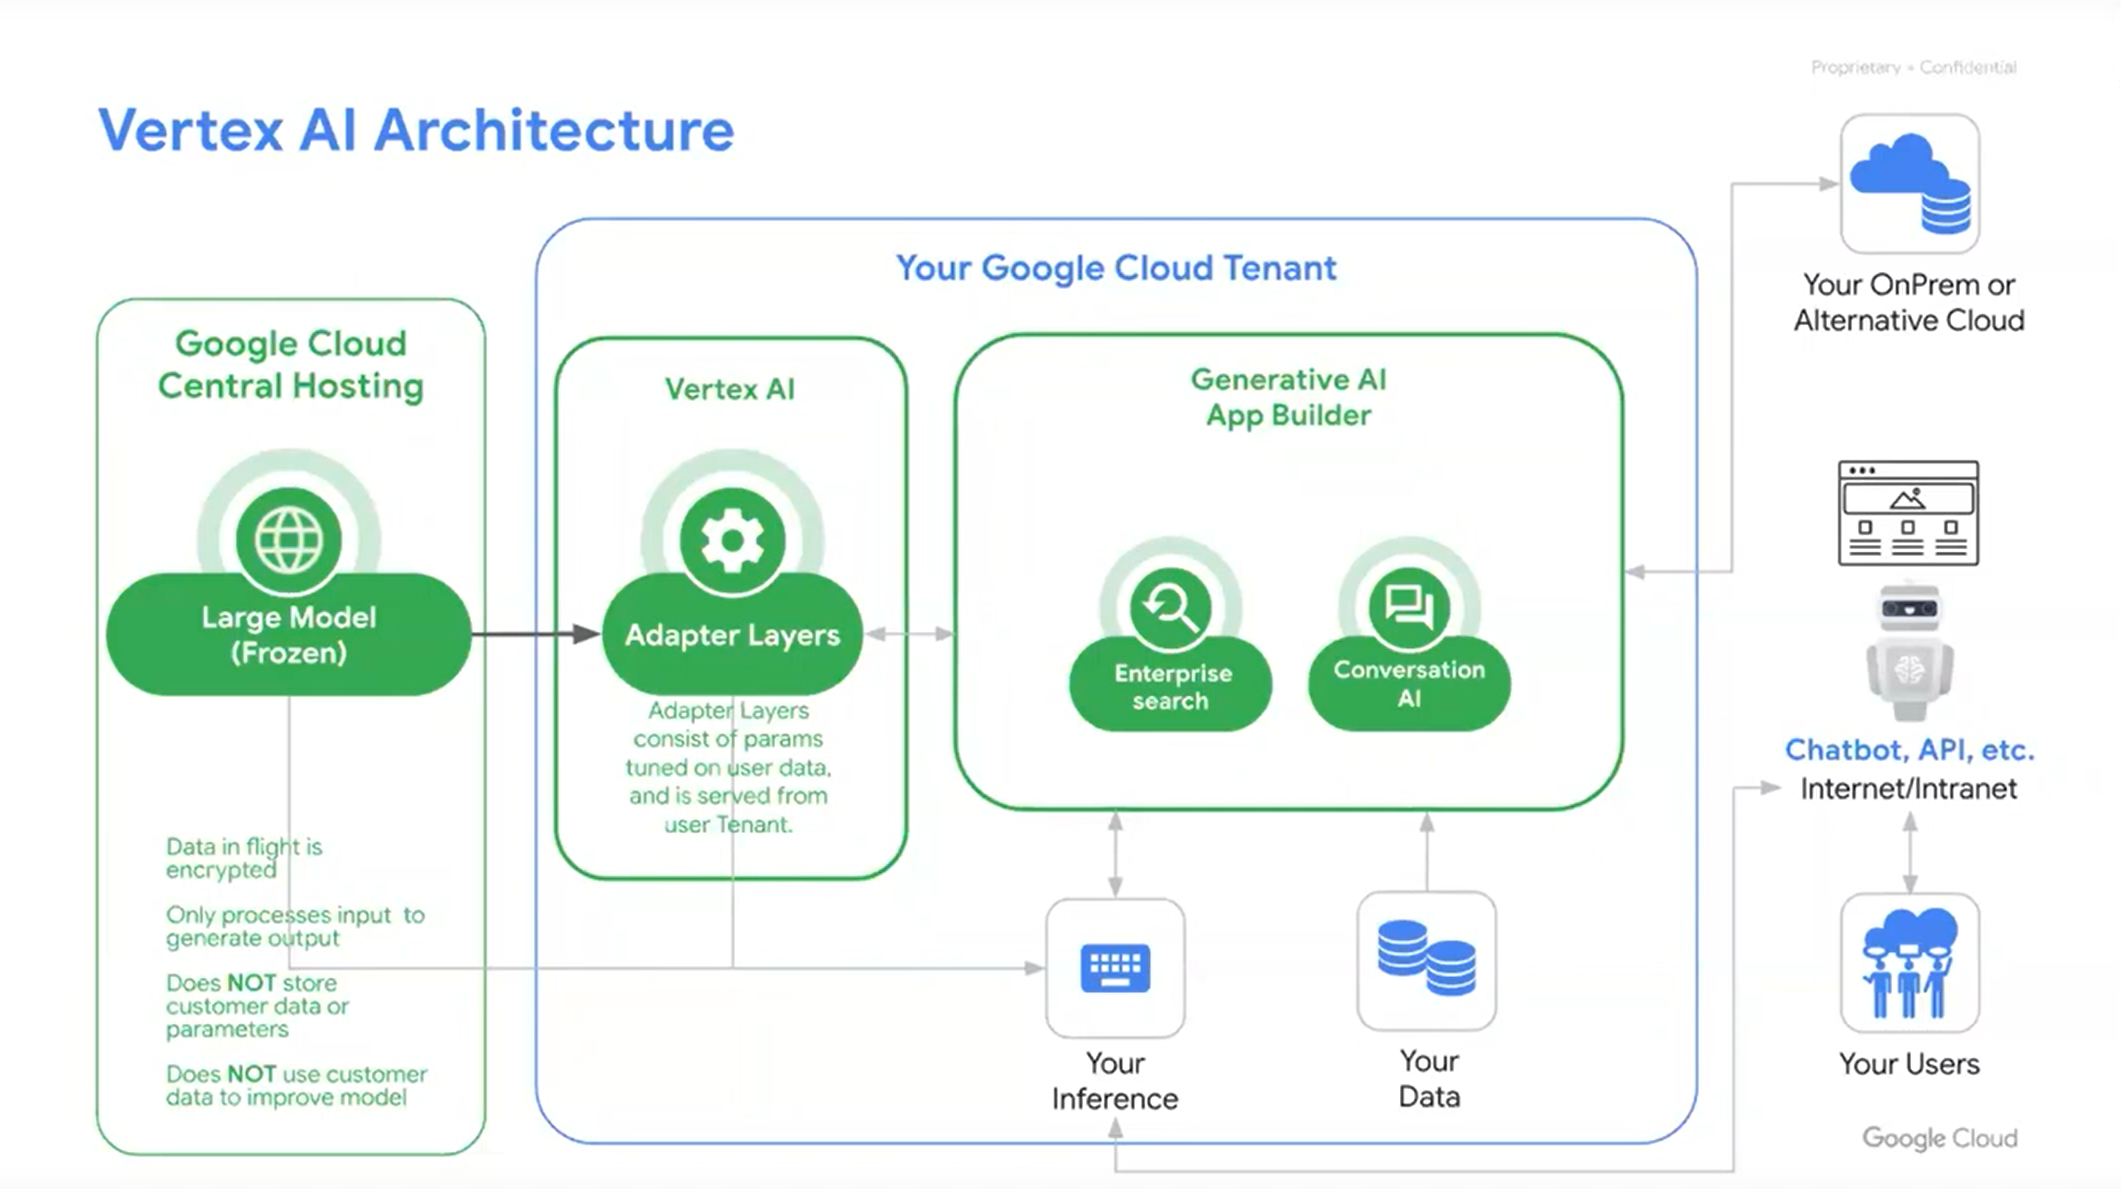Click the web page layout icon
Viewport: 2121px width, 1189px height.
1908,513
